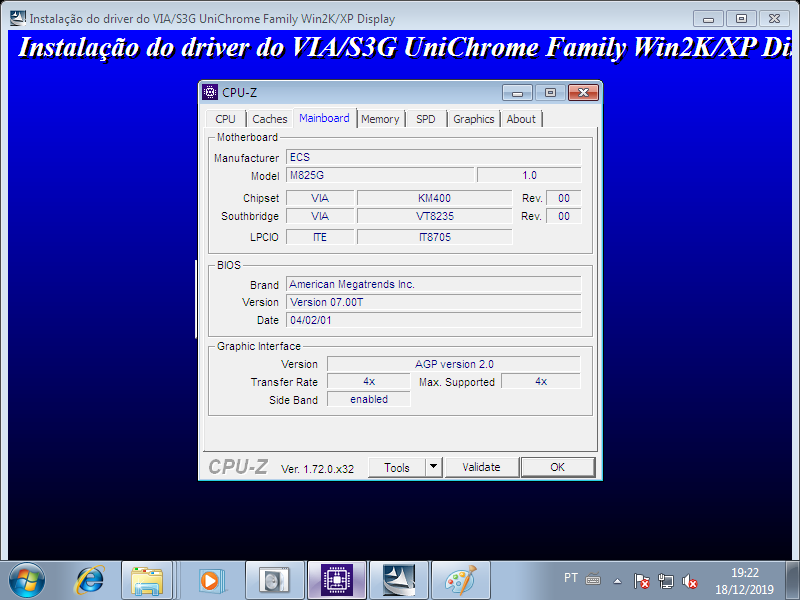This screenshot has height=600, width=800.
Task: Close the CPU-Z window
Action: click(x=583, y=93)
